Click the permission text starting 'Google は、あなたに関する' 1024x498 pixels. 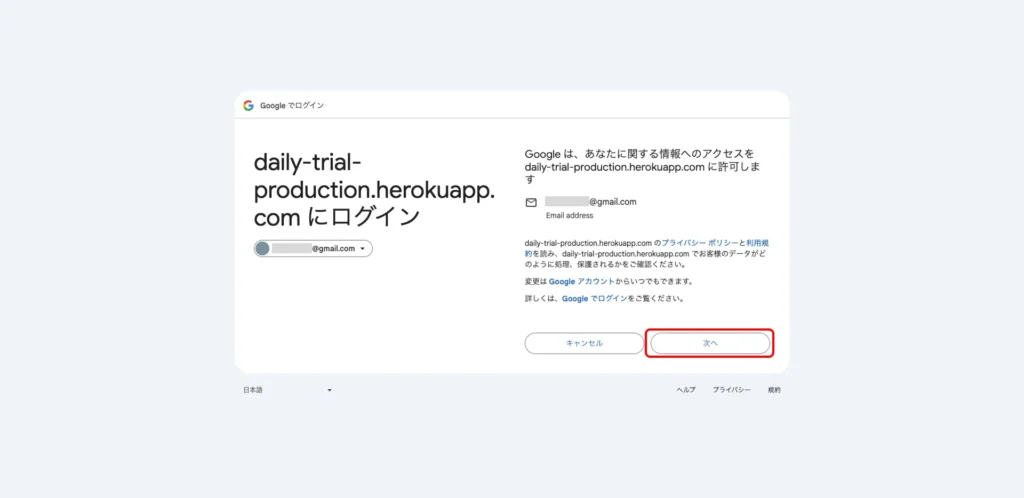(x=642, y=166)
